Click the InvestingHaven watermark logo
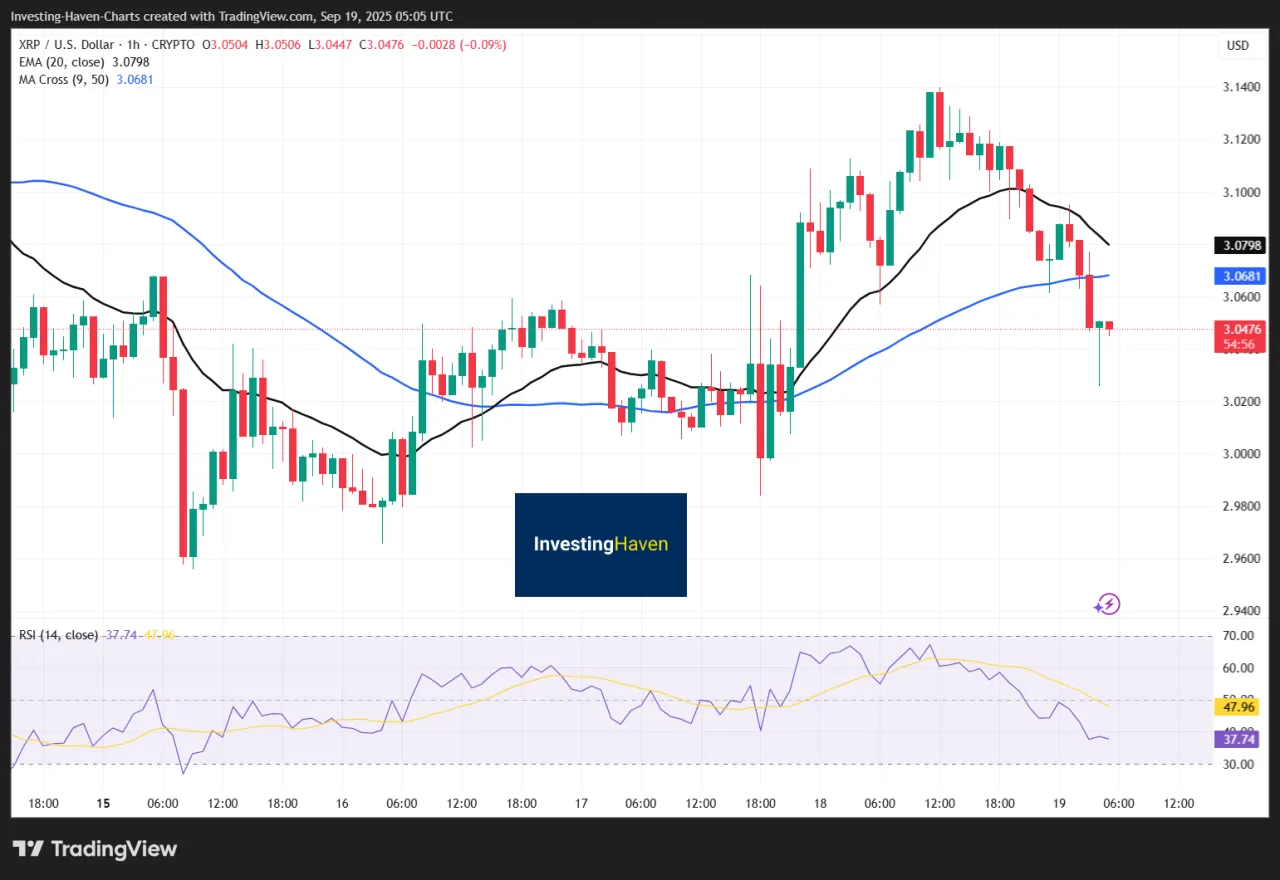This screenshot has height=880, width=1280. (x=600, y=545)
